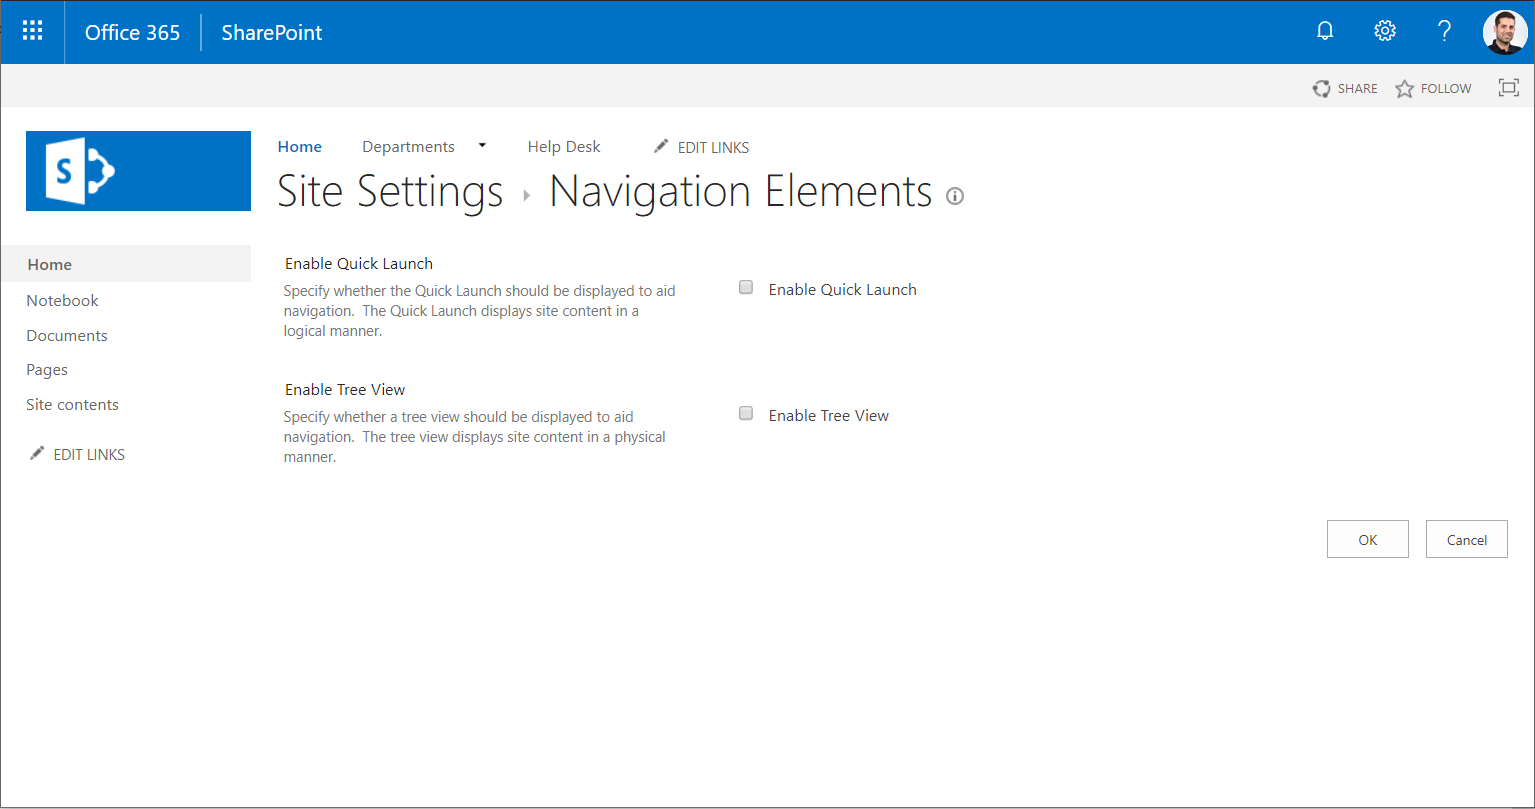Viewport: 1535px width, 809px height.
Task: Enter focus mode with the expand icon
Action: tap(1508, 87)
